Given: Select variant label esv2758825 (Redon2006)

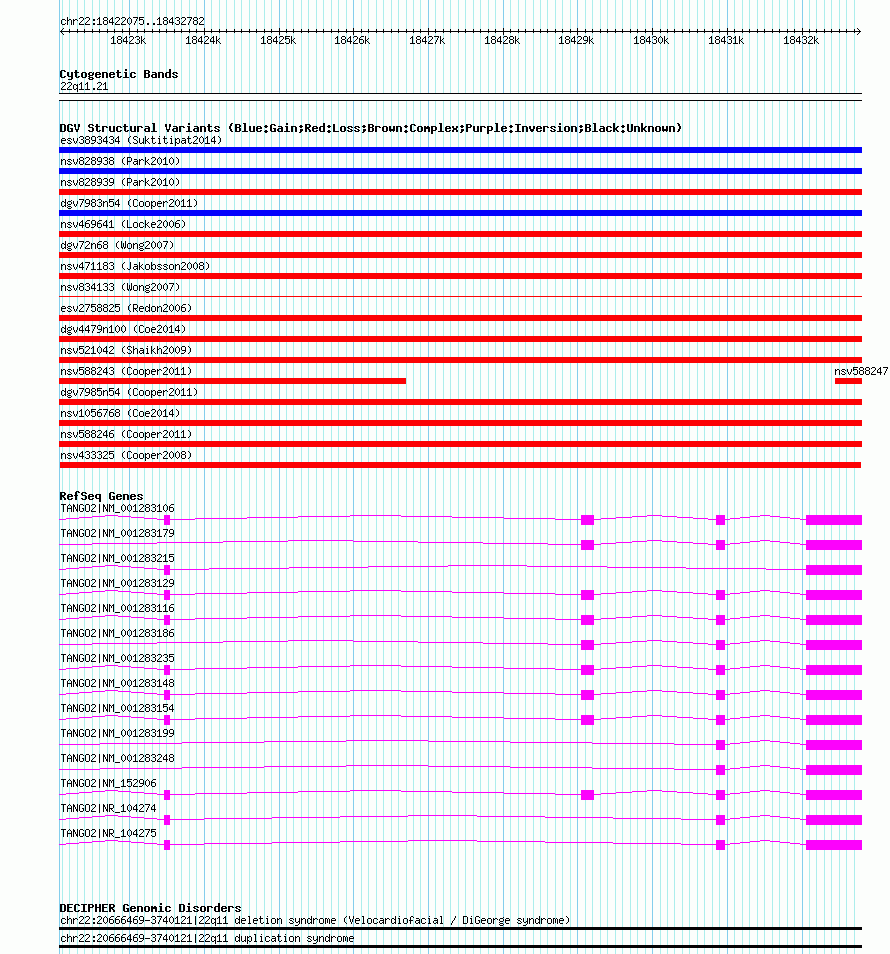Looking at the screenshot, I should click(126, 308).
